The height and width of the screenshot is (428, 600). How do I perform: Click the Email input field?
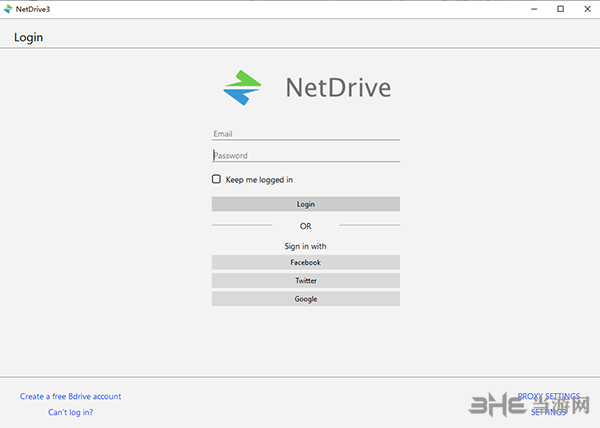coord(305,134)
